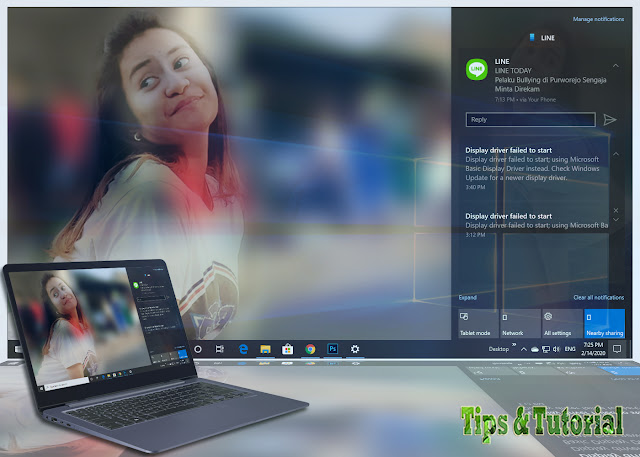Screen dimensions: 640x457
Task: Open the clock showing 7:25 PM
Action: click(593, 349)
